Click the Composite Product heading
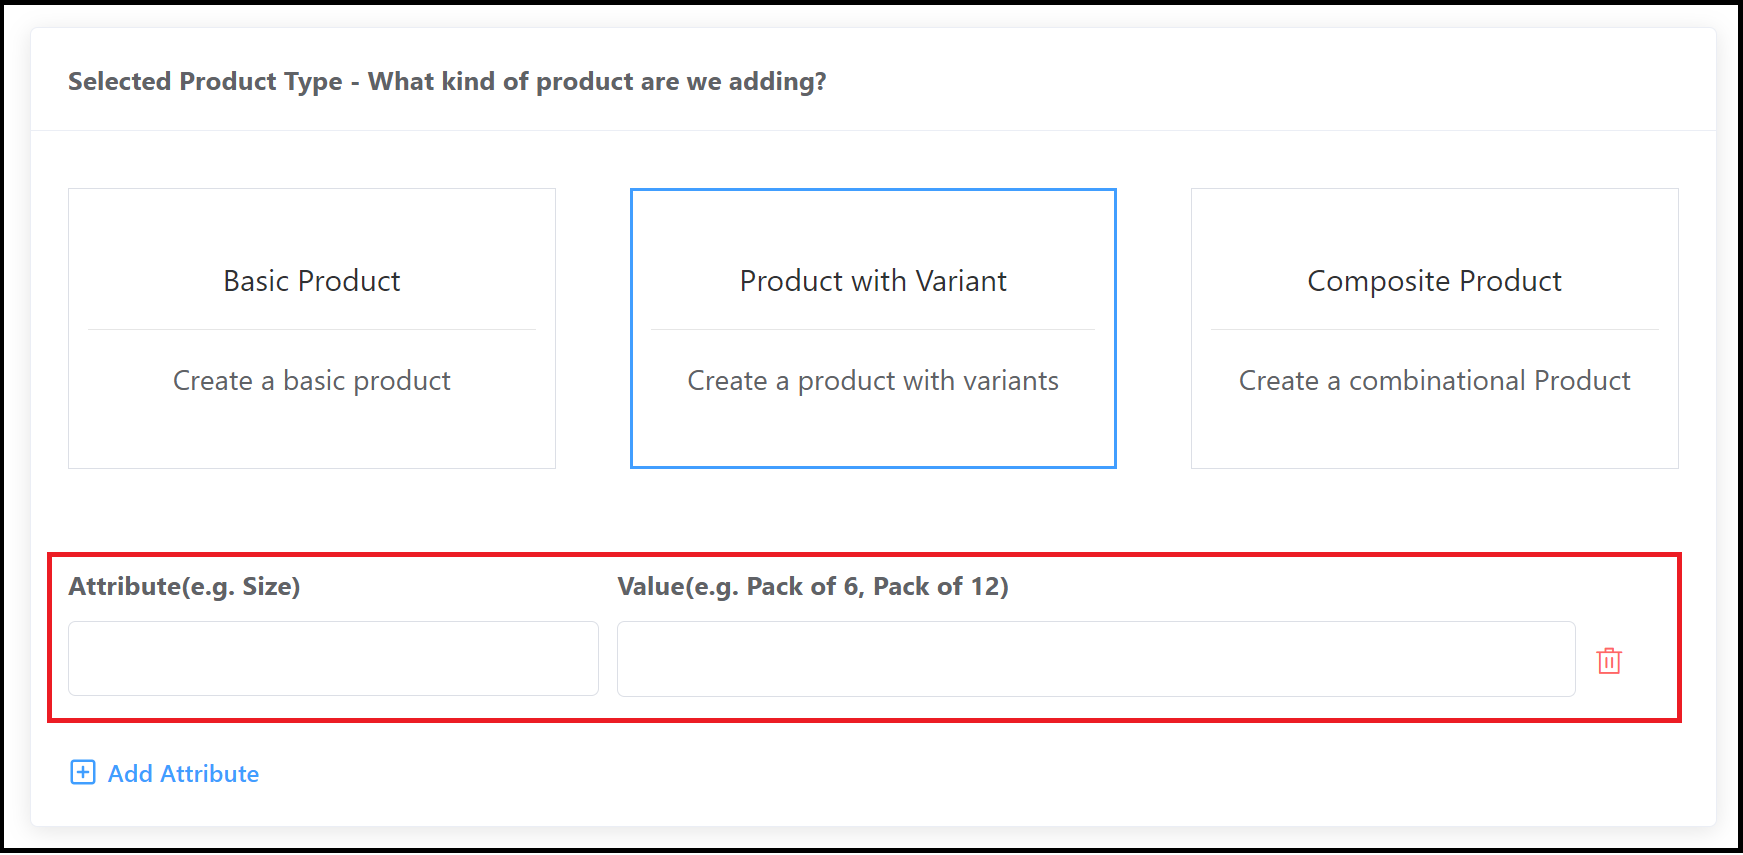Screen dimensions: 1743x855 (1433, 281)
